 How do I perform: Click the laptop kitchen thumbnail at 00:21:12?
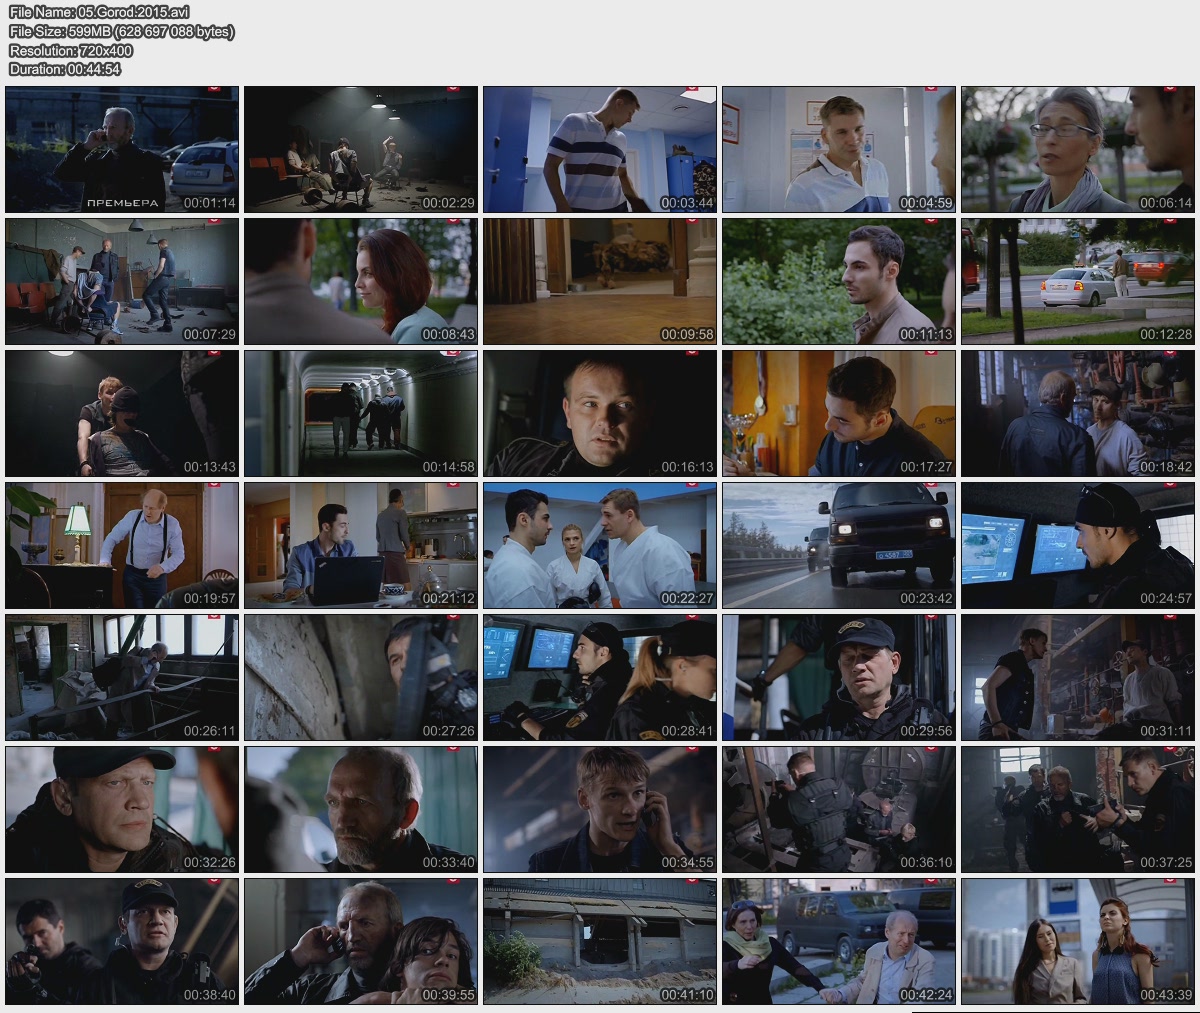coord(361,545)
